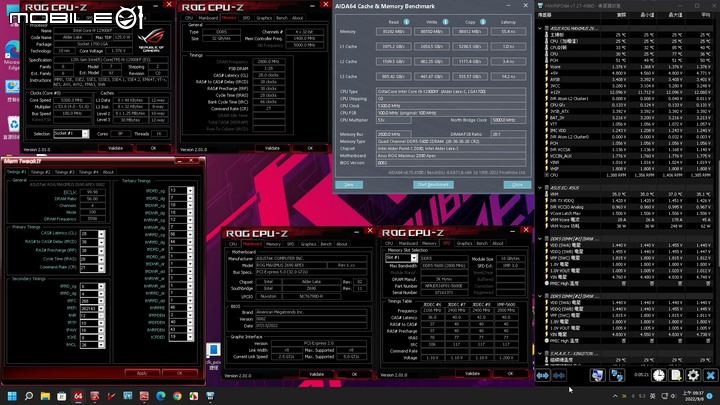Collapse ASUS EC sensor group in HWiNFO
The height and width of the screenshot is (405, 720).
pyautogui.click(x=540, y=188)
